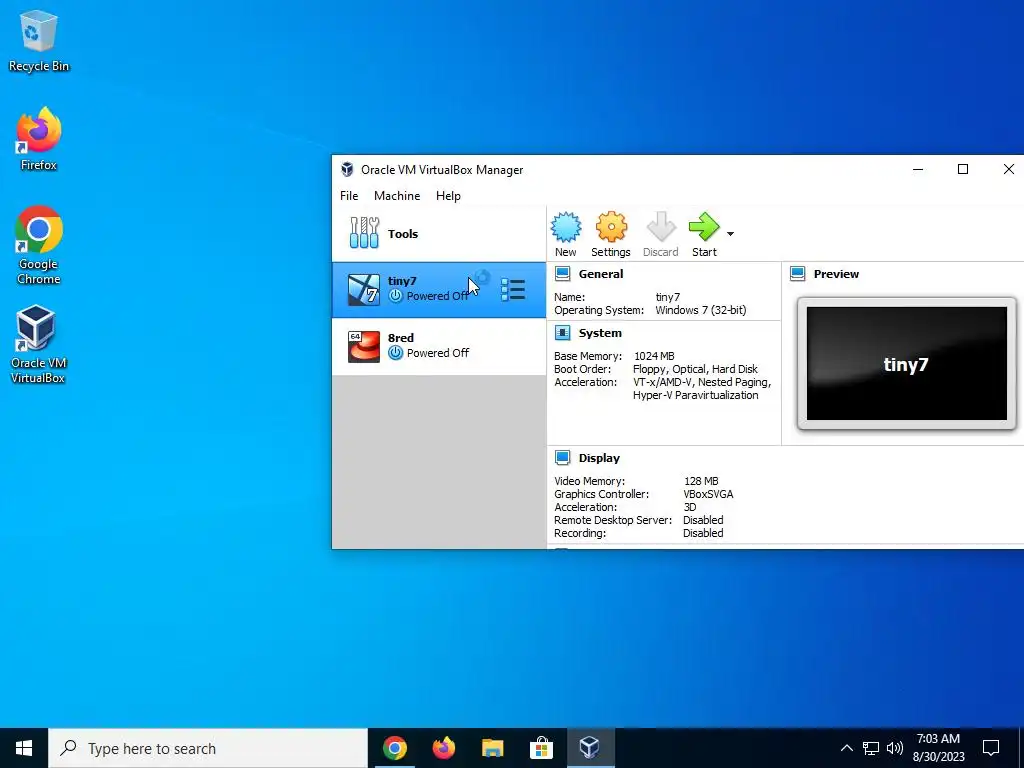Click the Floppy, Optical, Hard Disk value
Screen dimensions: 1024x768
click(x=696, y=370)
